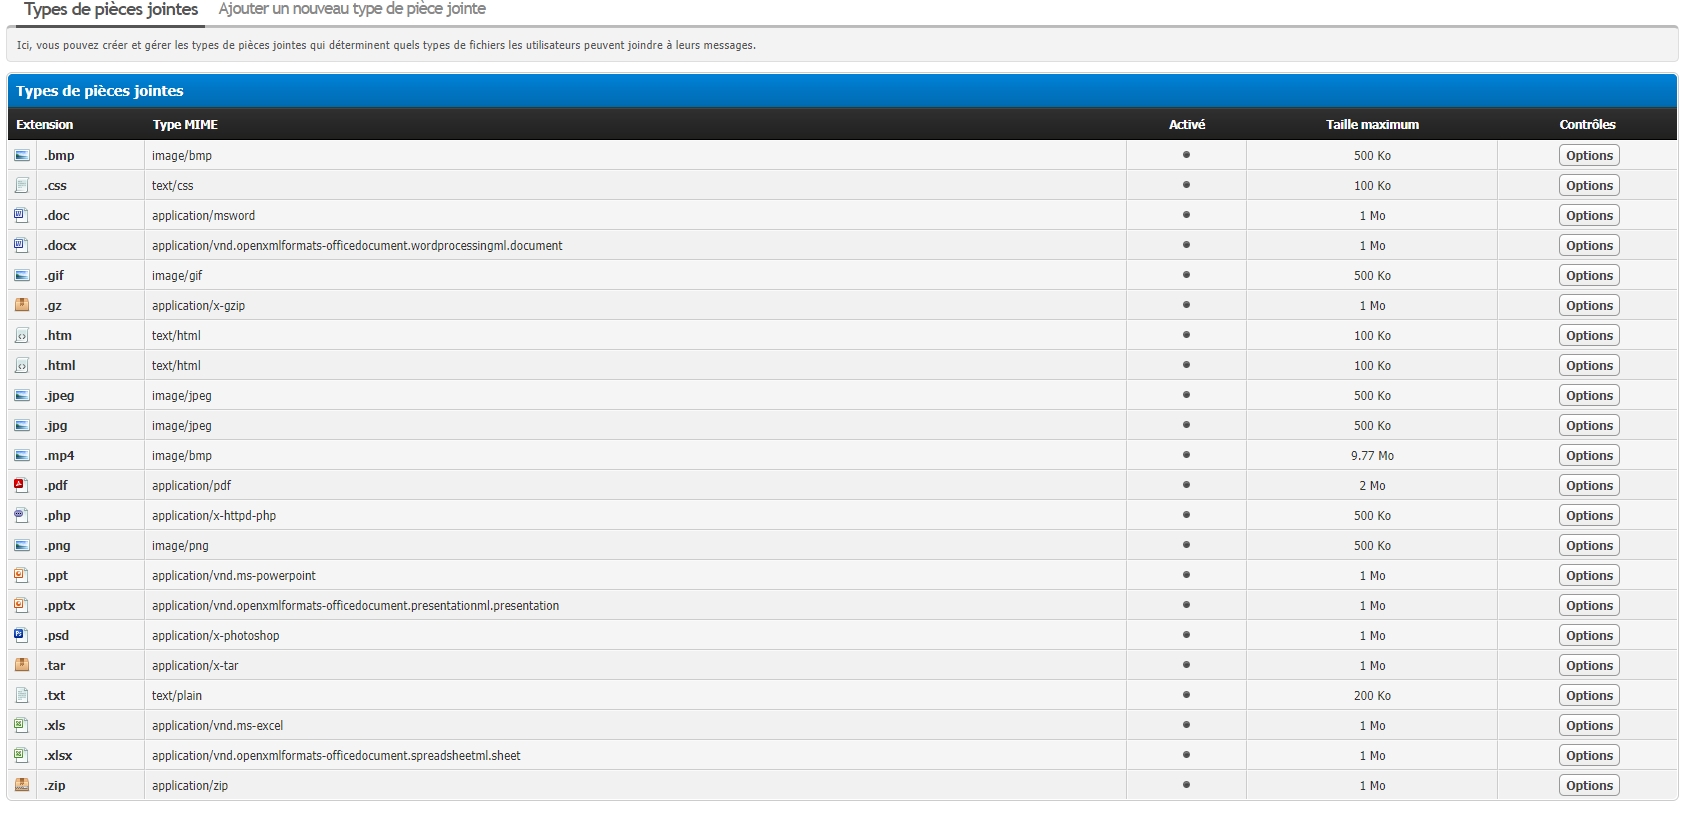Toggle the activated dot for .php
1682x825 pixels.
pyautogui.click(x=1186, y=515)
